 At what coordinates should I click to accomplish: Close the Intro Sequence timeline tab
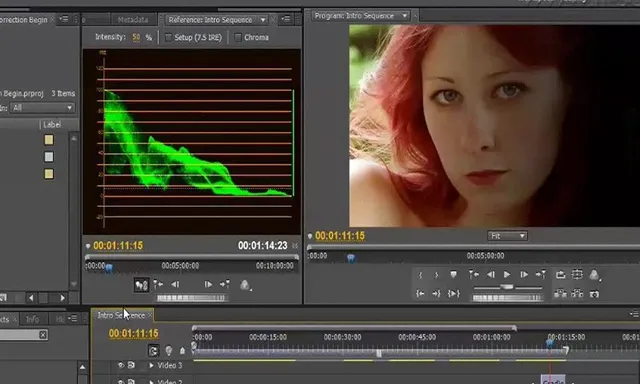pos(150,315)
